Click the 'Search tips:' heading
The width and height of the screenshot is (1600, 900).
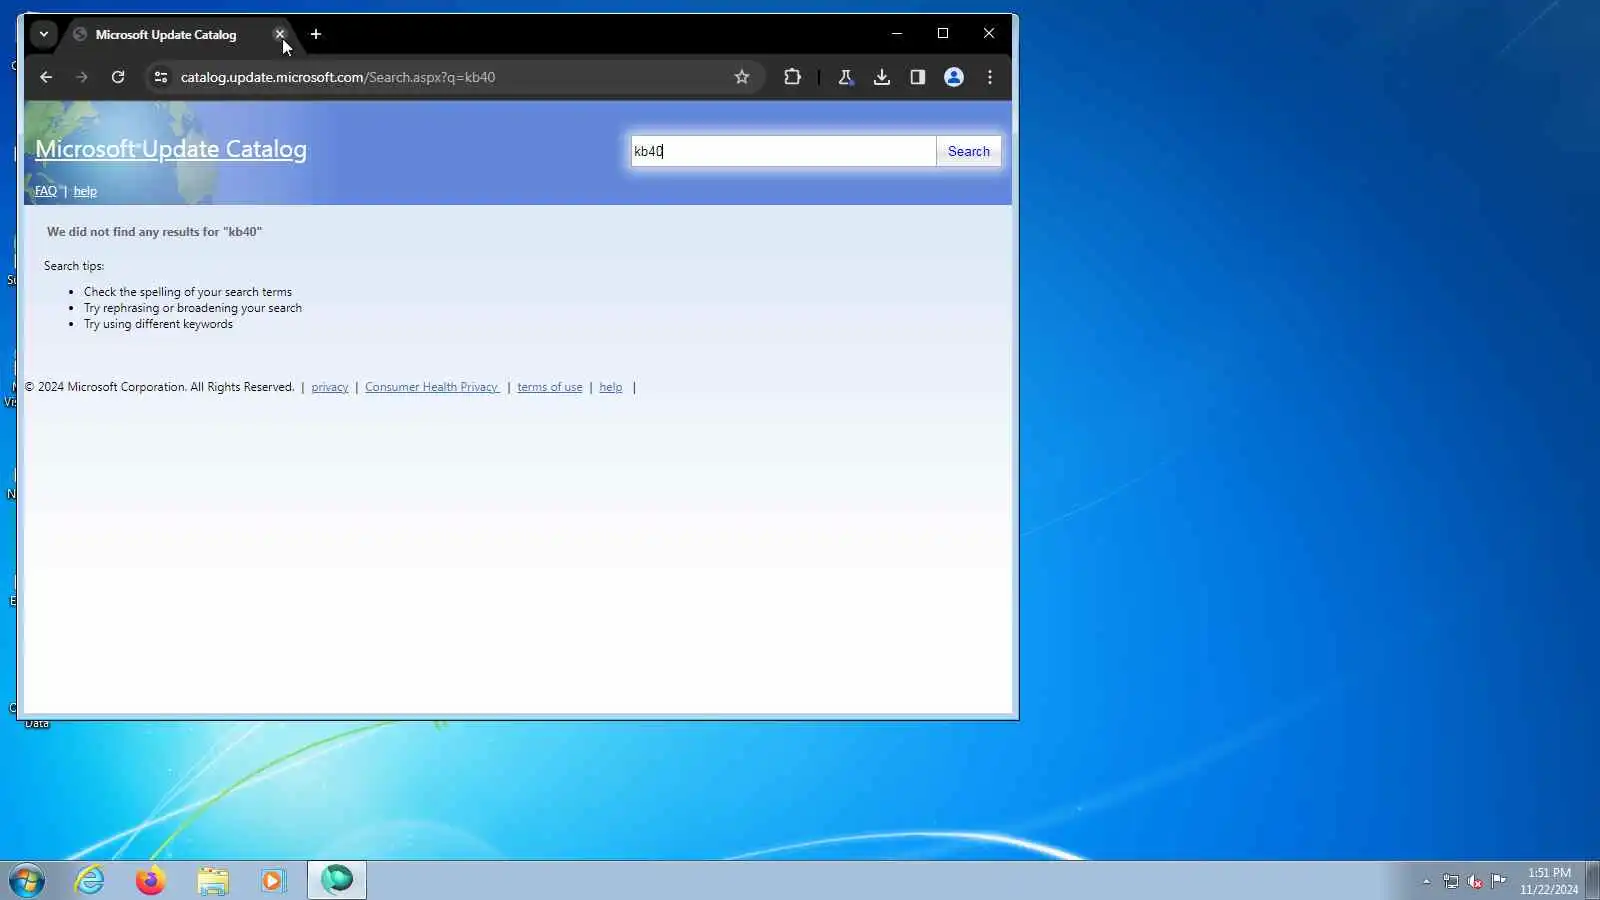[74, 266]
